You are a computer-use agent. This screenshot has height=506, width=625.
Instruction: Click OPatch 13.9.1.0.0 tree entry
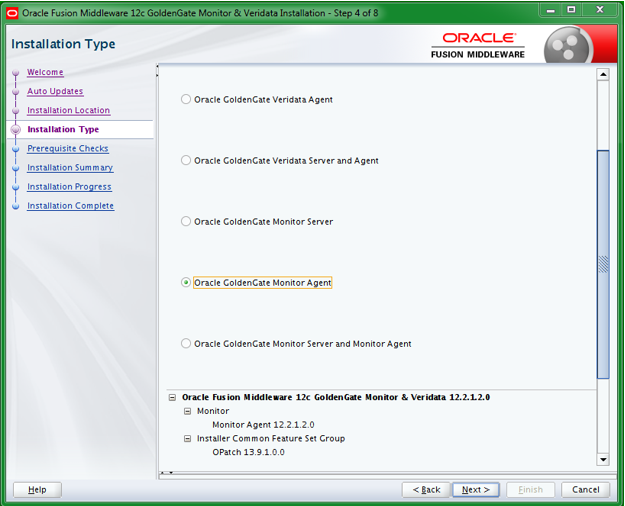click(248, 452)
